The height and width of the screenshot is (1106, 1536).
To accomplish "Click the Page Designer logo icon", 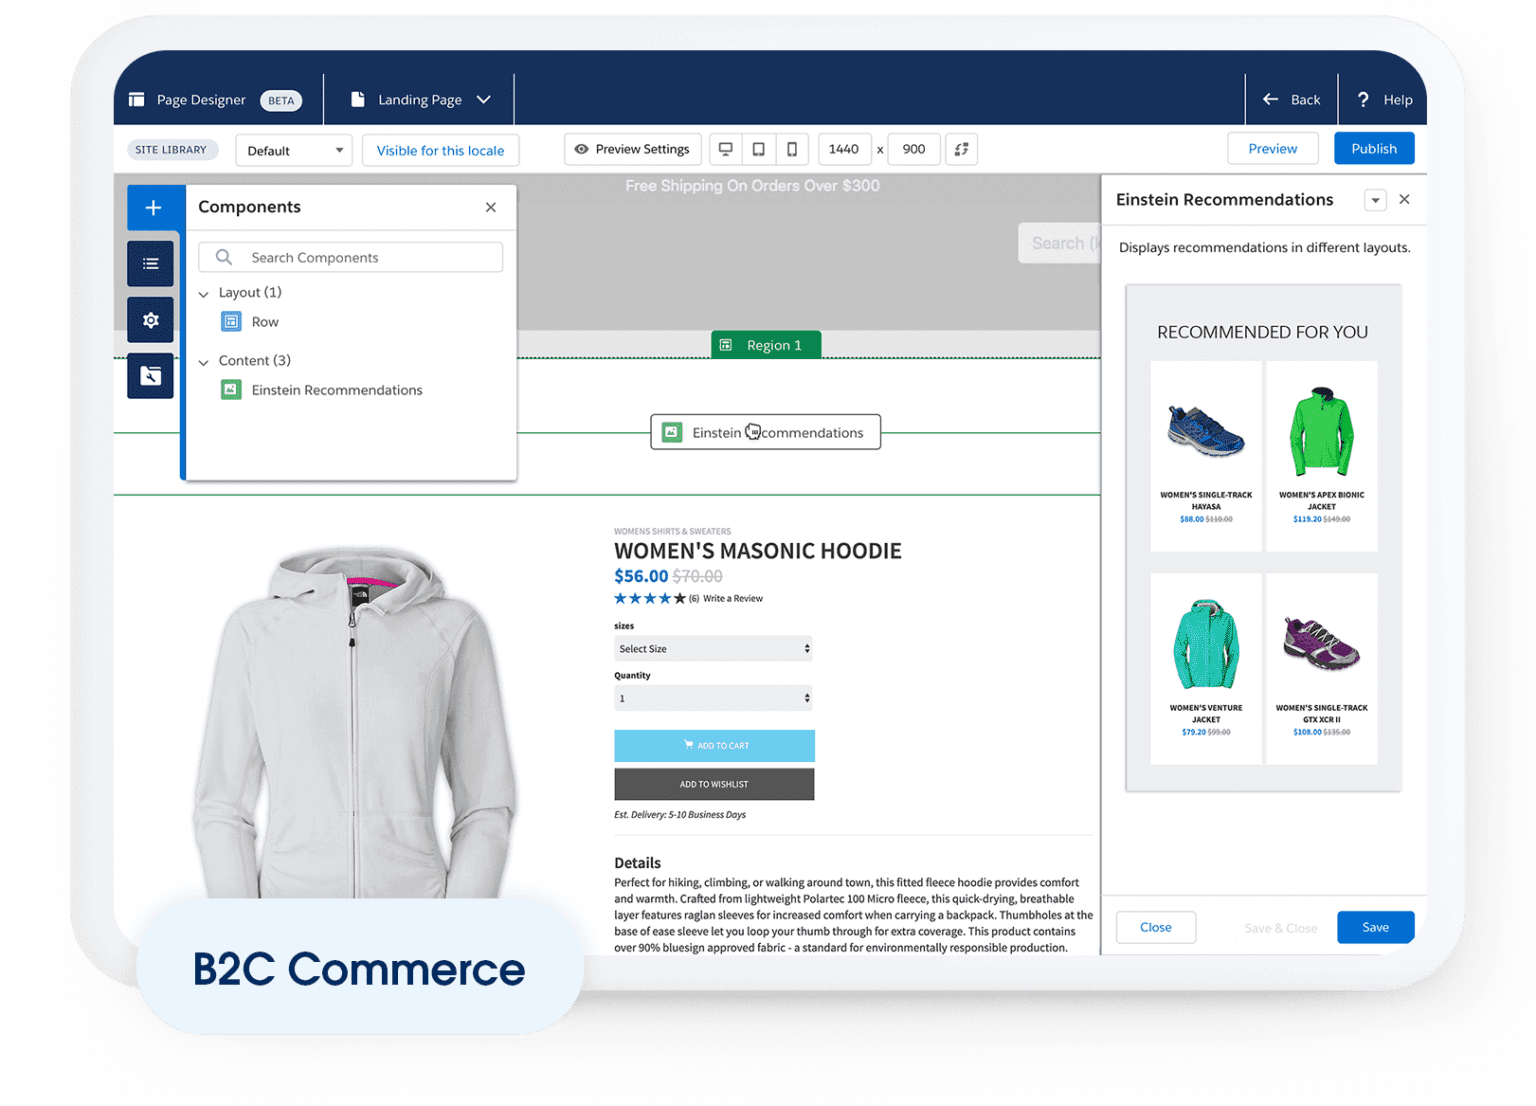I will pyautogui.click(x=137, y=99).
